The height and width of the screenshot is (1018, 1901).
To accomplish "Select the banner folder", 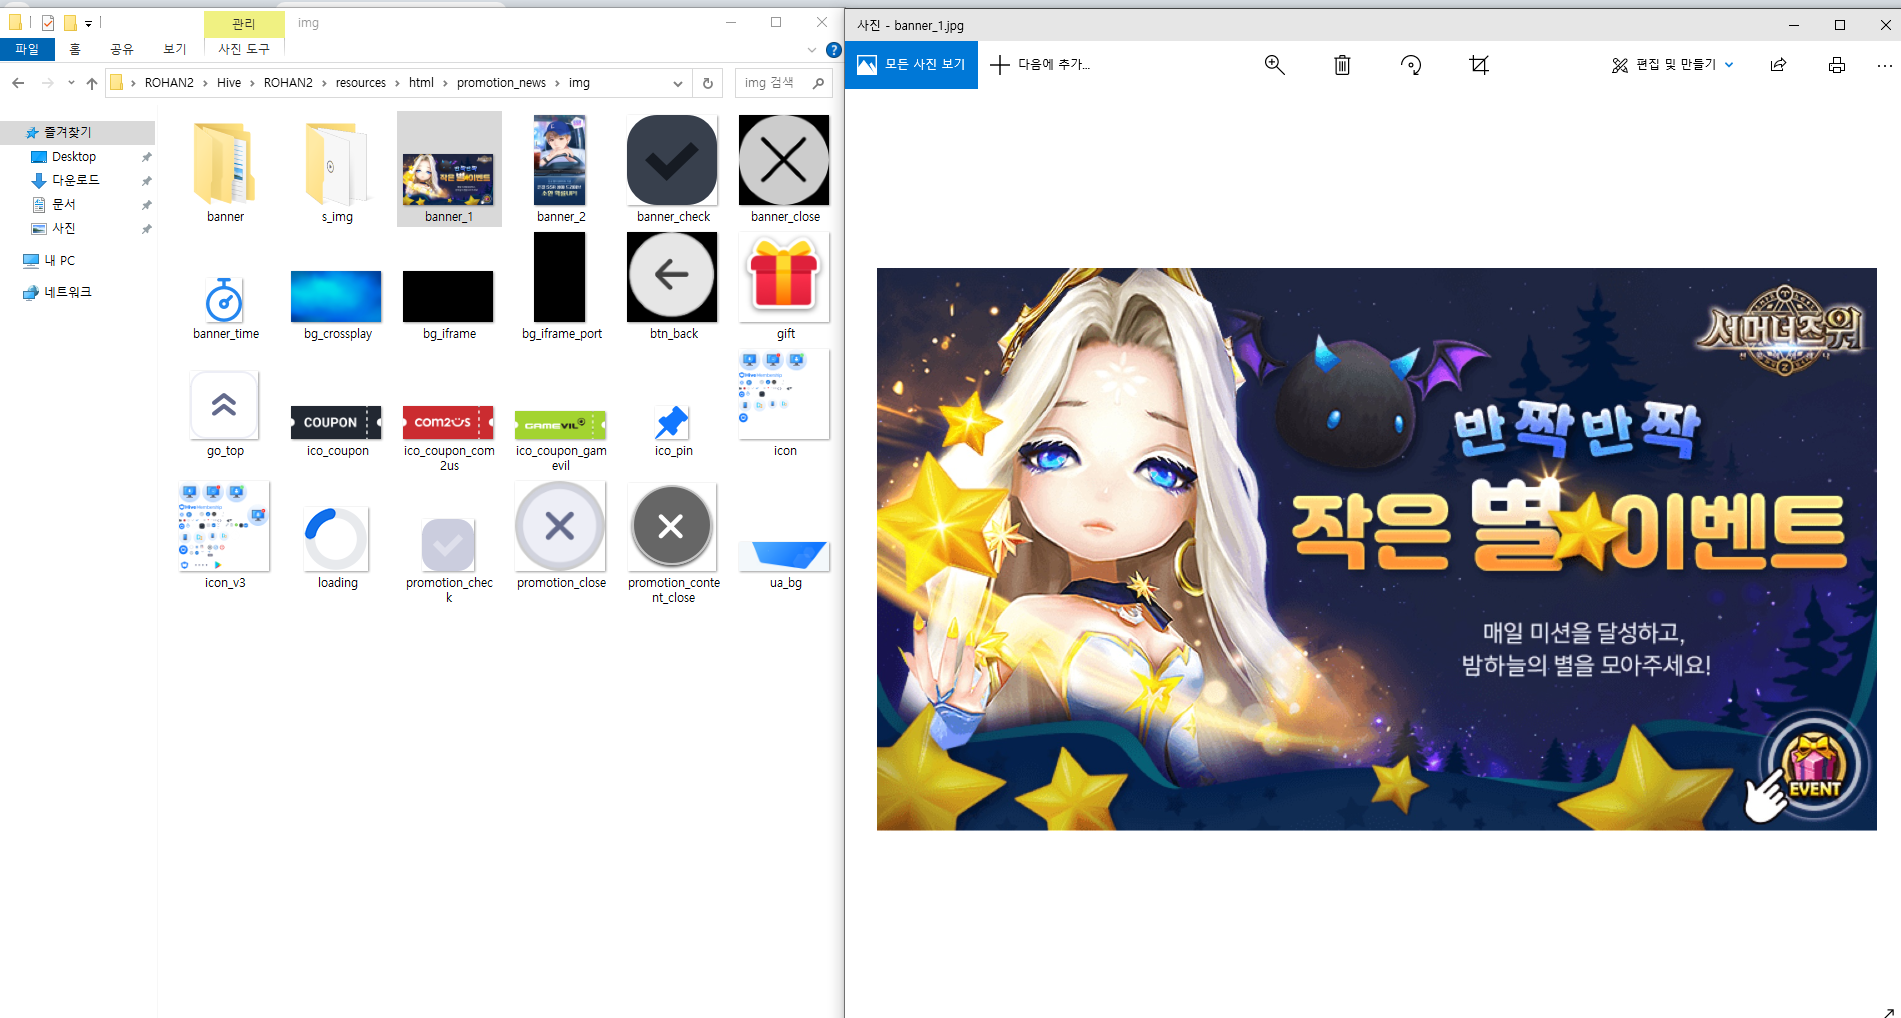I will pyautogui.click(x=225, y=171).
